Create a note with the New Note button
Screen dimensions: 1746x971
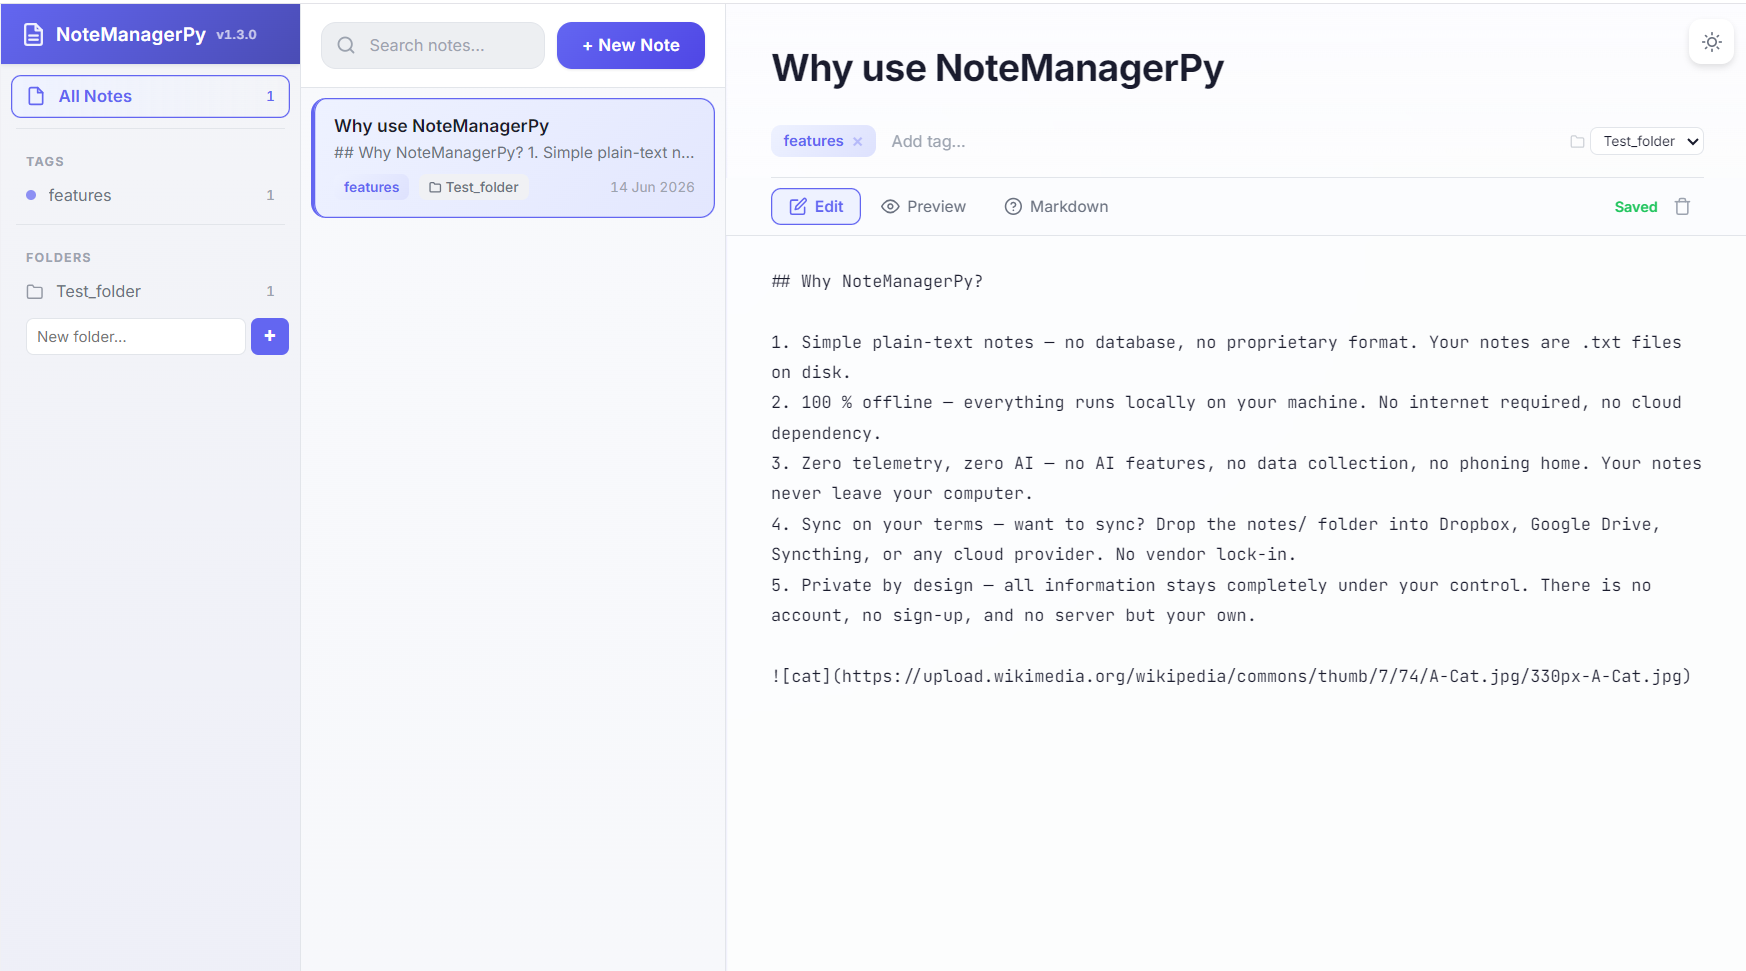point(631,45)
